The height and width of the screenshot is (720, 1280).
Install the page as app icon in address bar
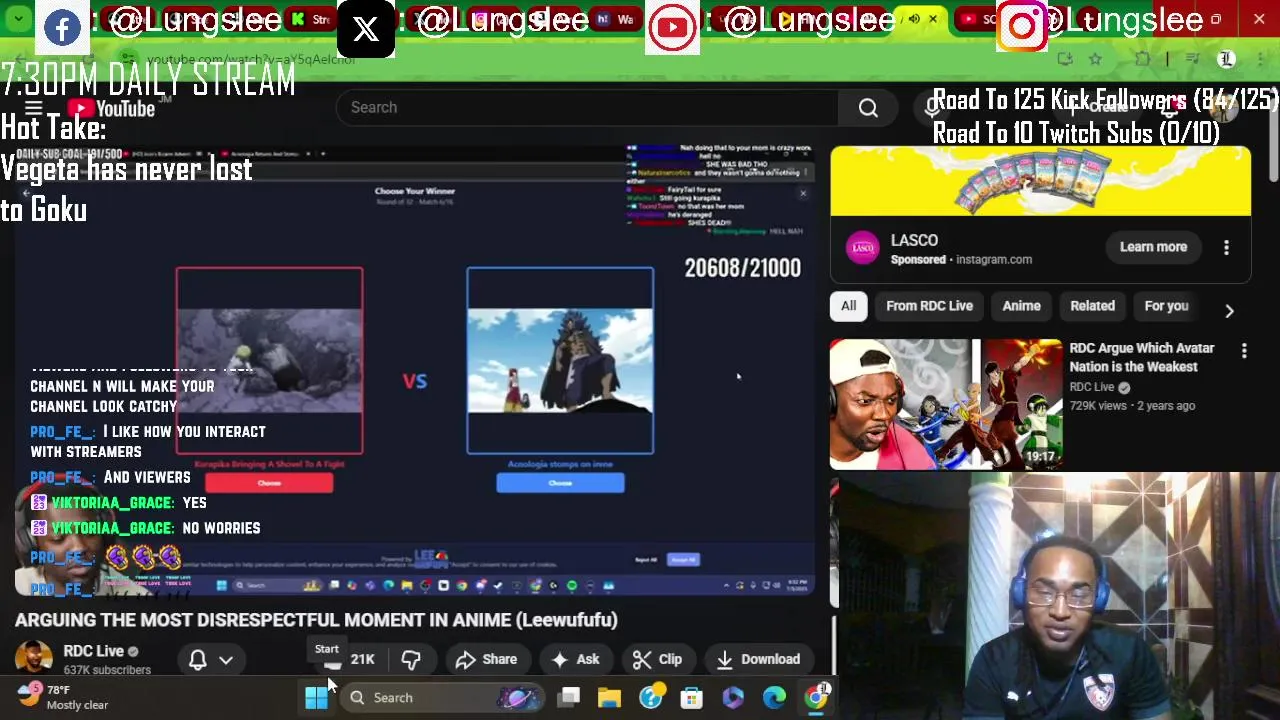(1065, 59)
